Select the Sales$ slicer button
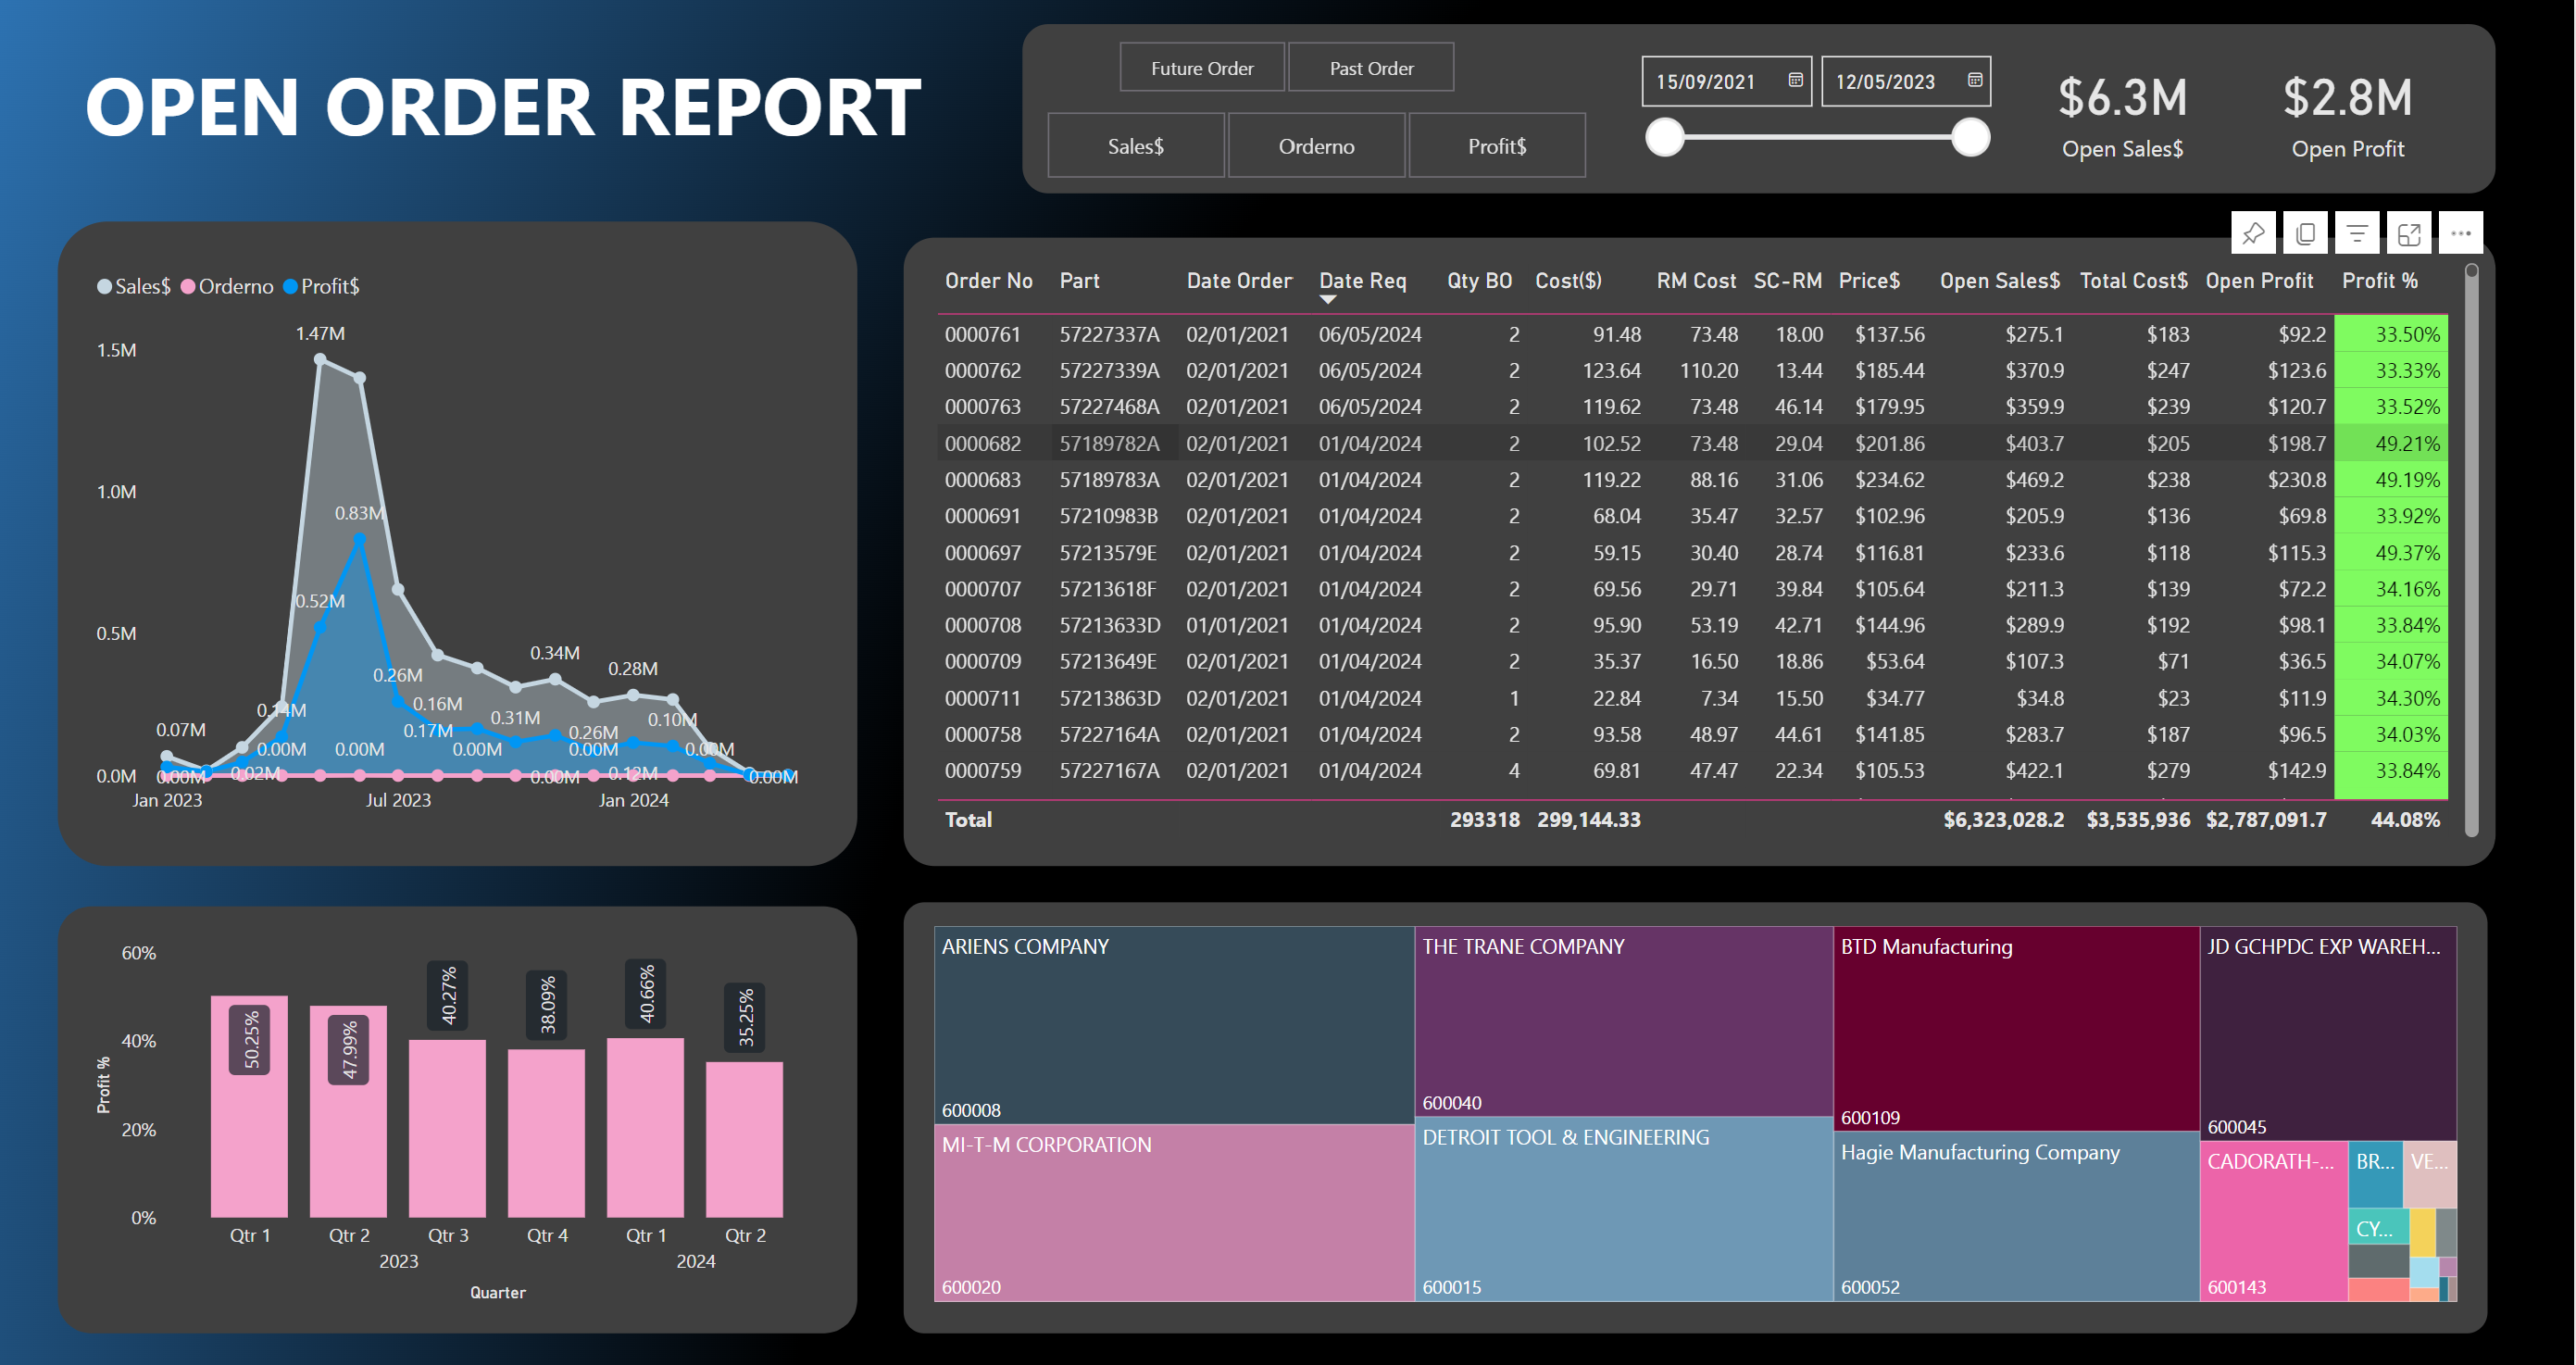This screenshot has width=2576, height=1365. pyautogui.click(x=1135, y=146)
